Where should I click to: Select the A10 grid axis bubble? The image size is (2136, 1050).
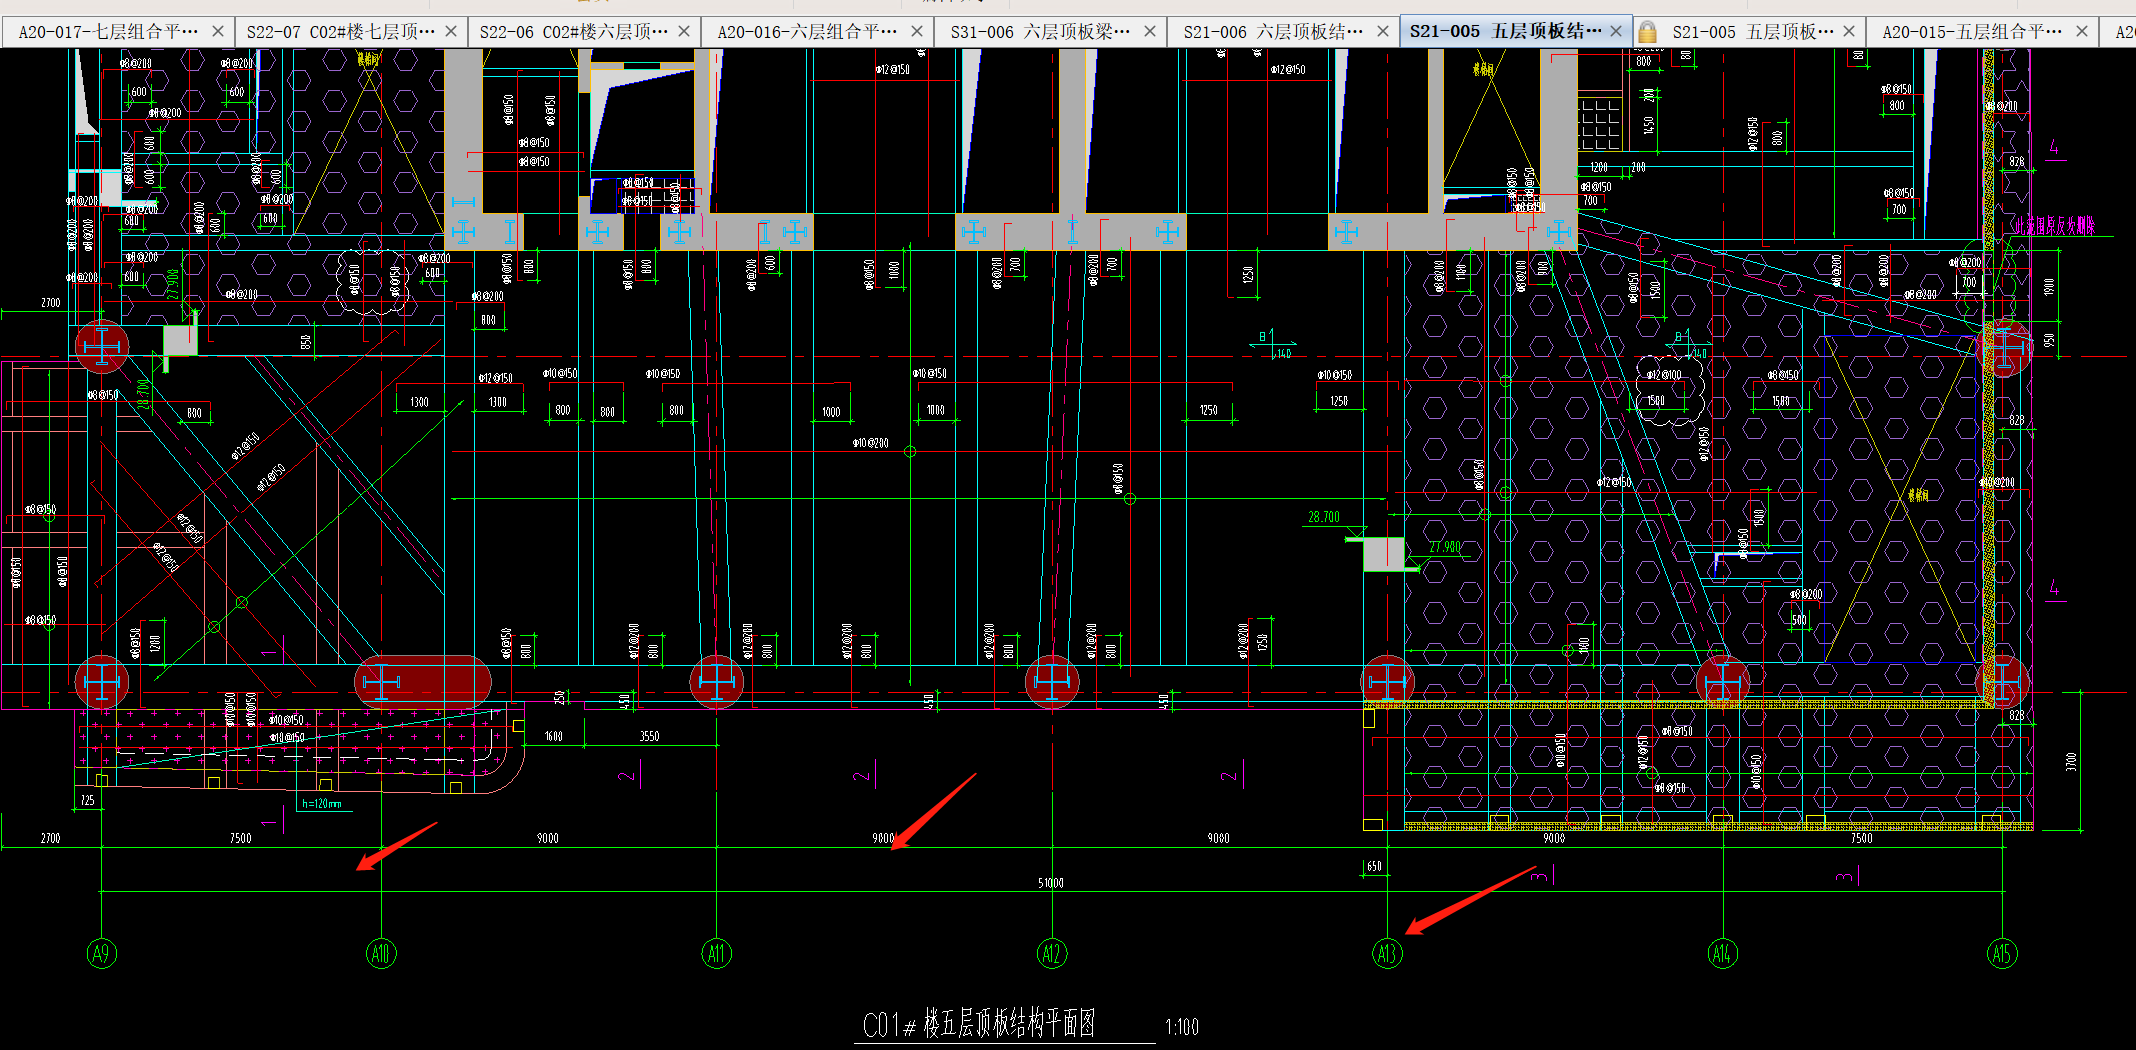[x=381, y=954]
